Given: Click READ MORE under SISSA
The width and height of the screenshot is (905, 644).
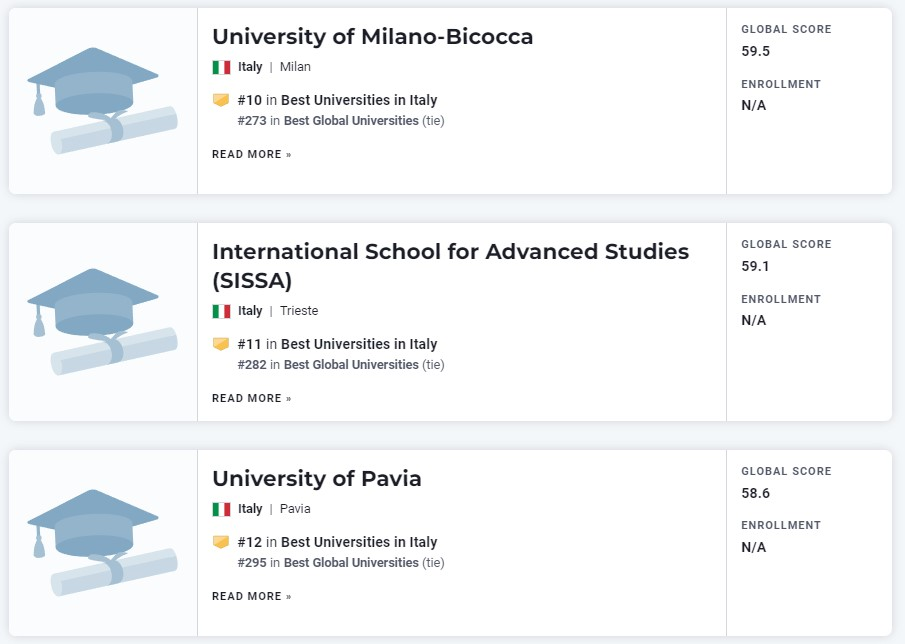Looking at the screenshot, I should 252,399.
